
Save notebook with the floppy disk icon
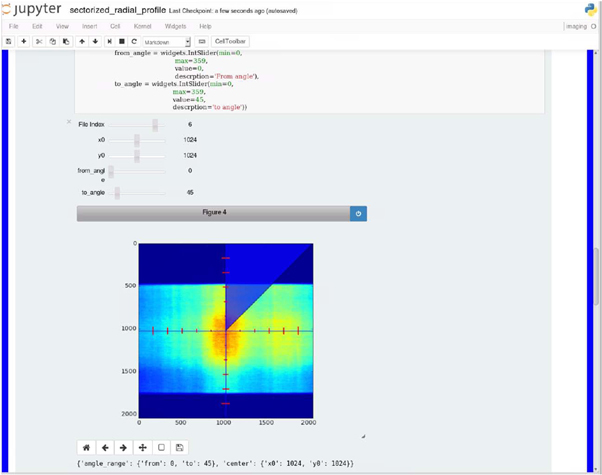click(8, 41)
